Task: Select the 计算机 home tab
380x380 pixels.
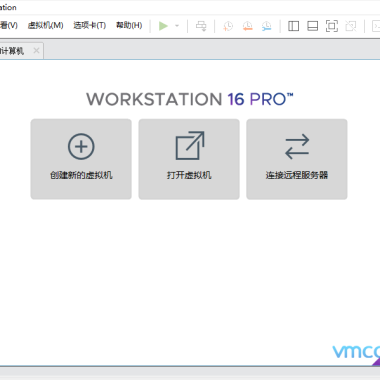Action: [21, 51]
